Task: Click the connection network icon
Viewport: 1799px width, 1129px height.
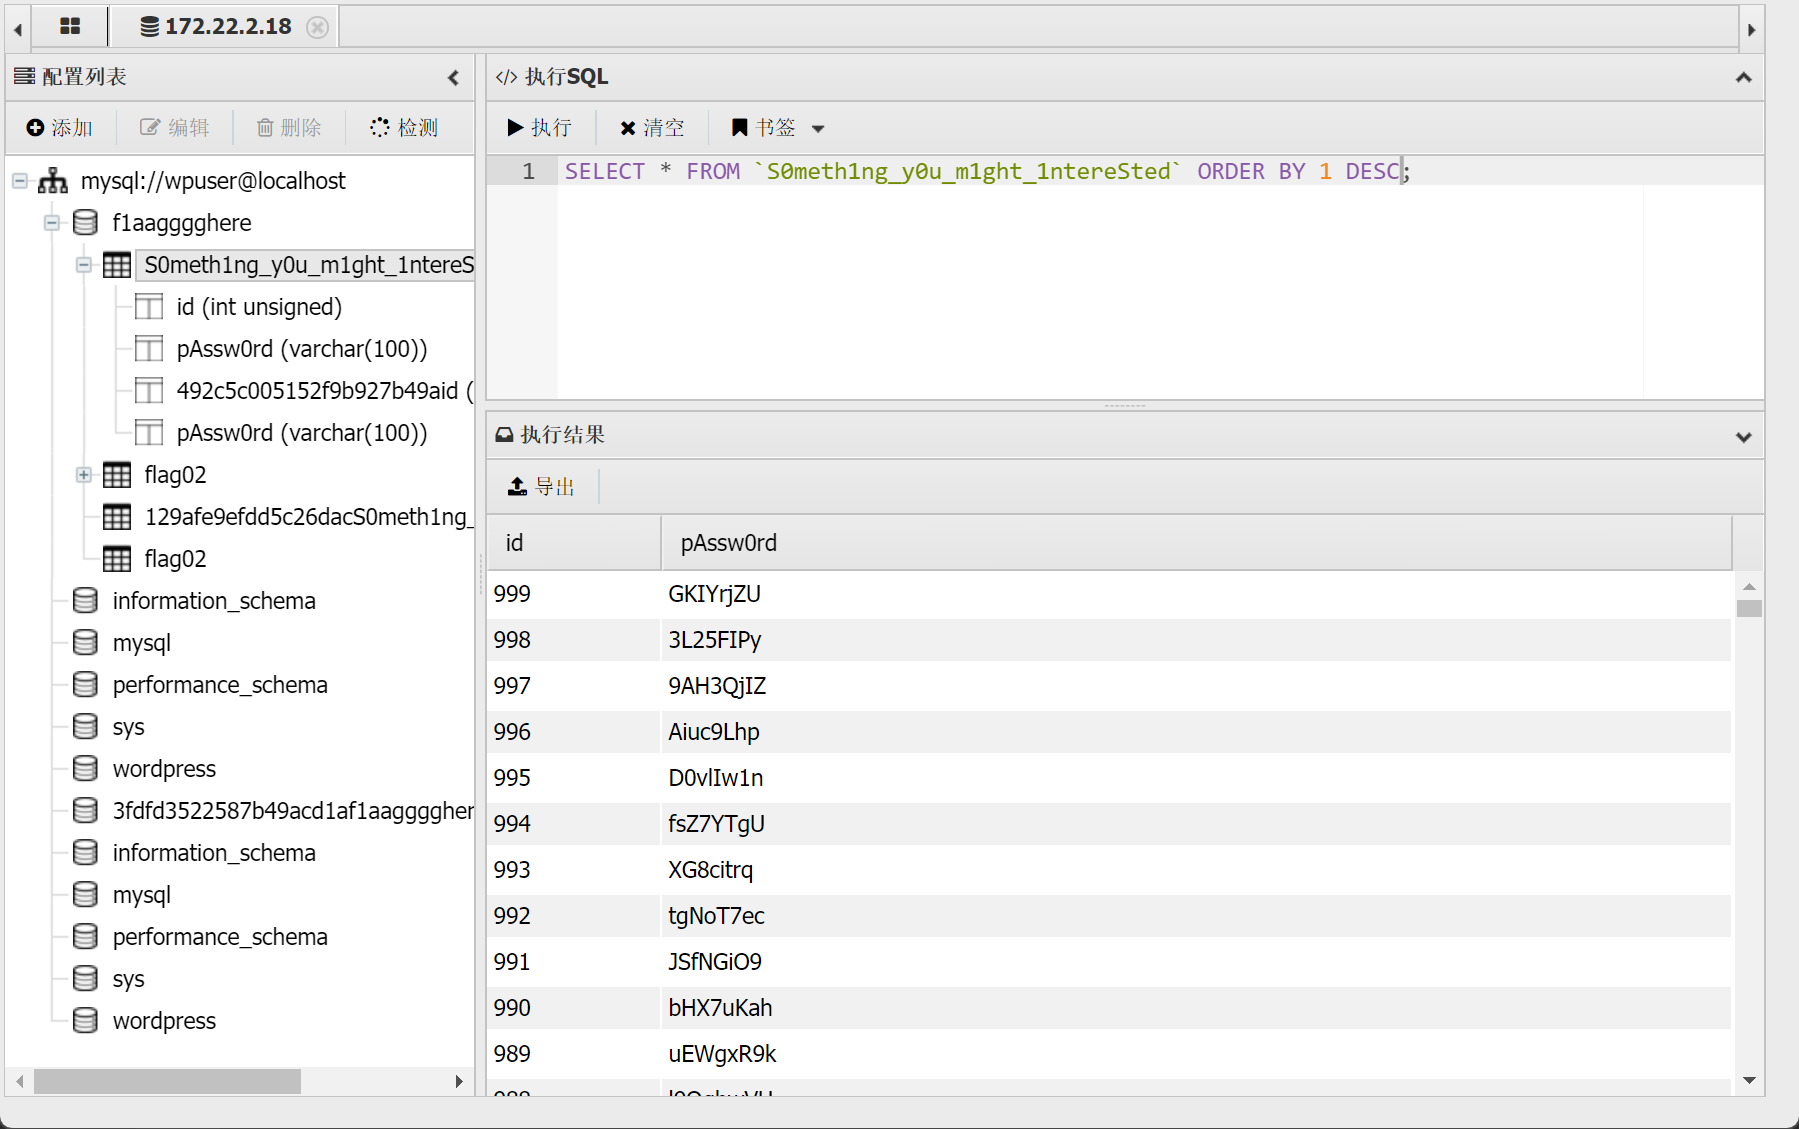Action: point(53,181)
